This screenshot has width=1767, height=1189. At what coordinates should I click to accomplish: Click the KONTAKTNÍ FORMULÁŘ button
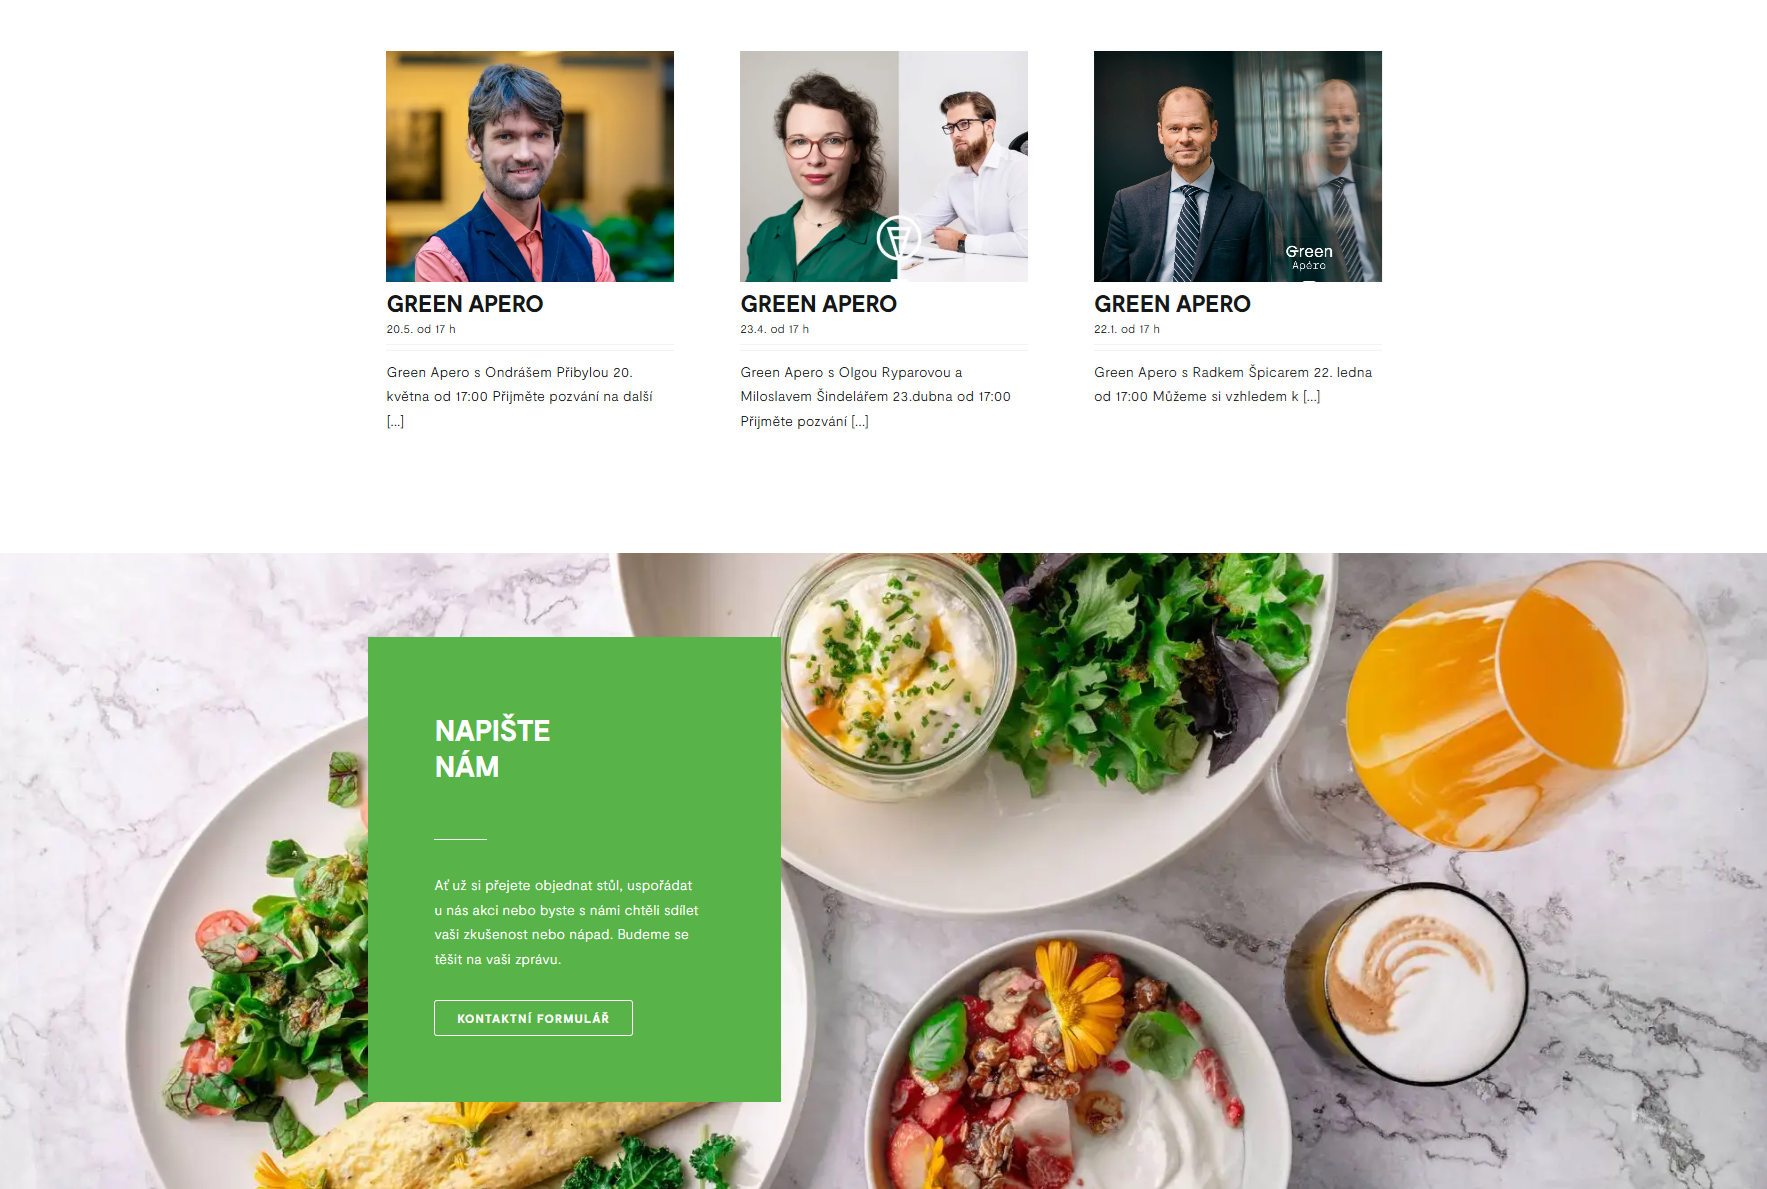click(x=533, y=1018)
